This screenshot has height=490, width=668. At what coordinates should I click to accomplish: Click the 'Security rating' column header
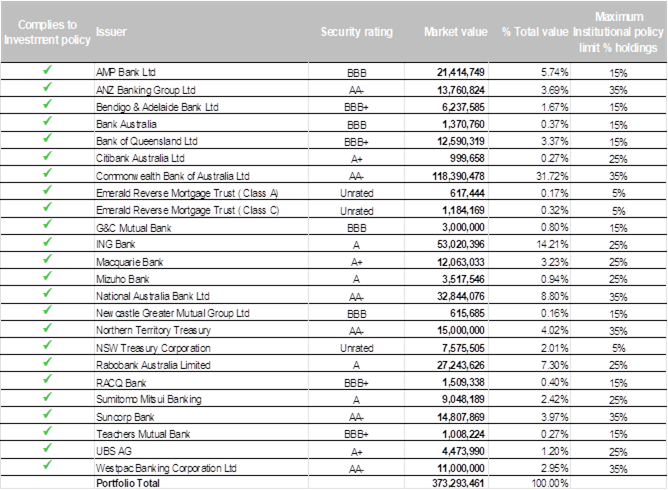pyautogui.click(x=357, y=32)
